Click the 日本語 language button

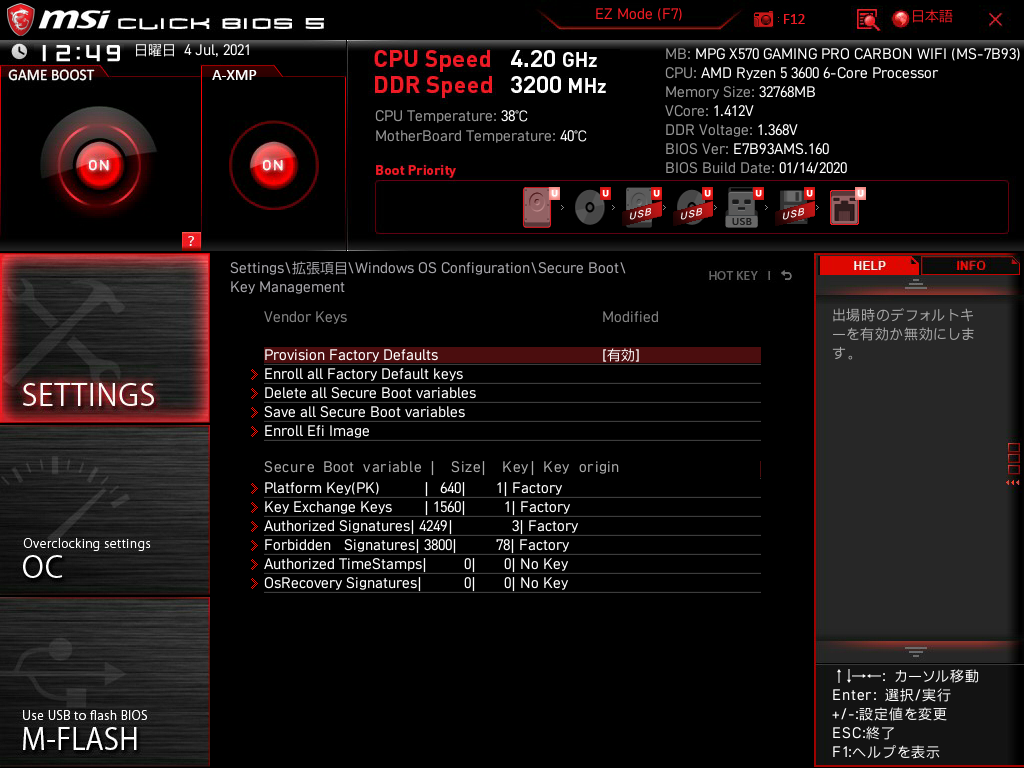(x=932, y=18)
